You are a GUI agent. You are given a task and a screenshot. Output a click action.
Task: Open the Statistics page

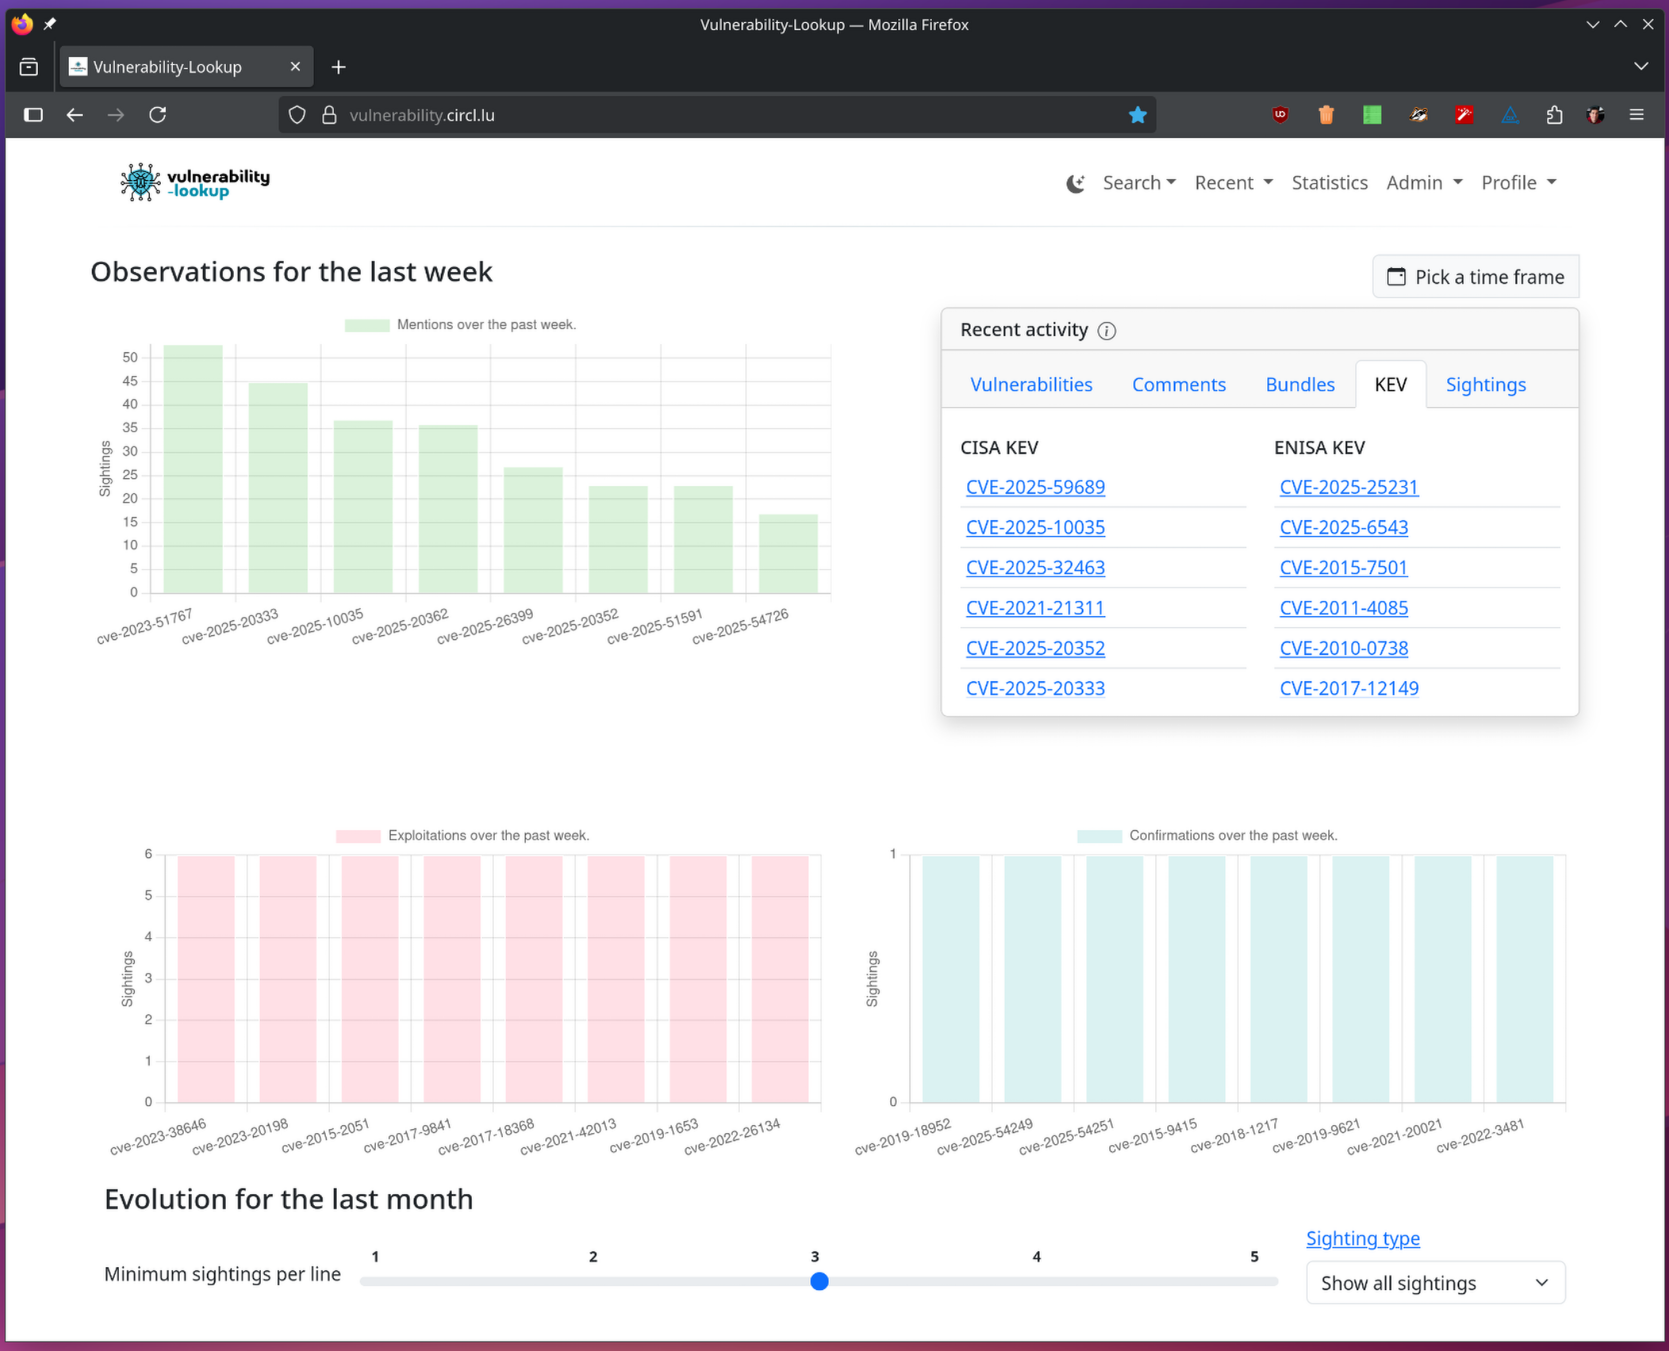click(x=1329, y=183)
